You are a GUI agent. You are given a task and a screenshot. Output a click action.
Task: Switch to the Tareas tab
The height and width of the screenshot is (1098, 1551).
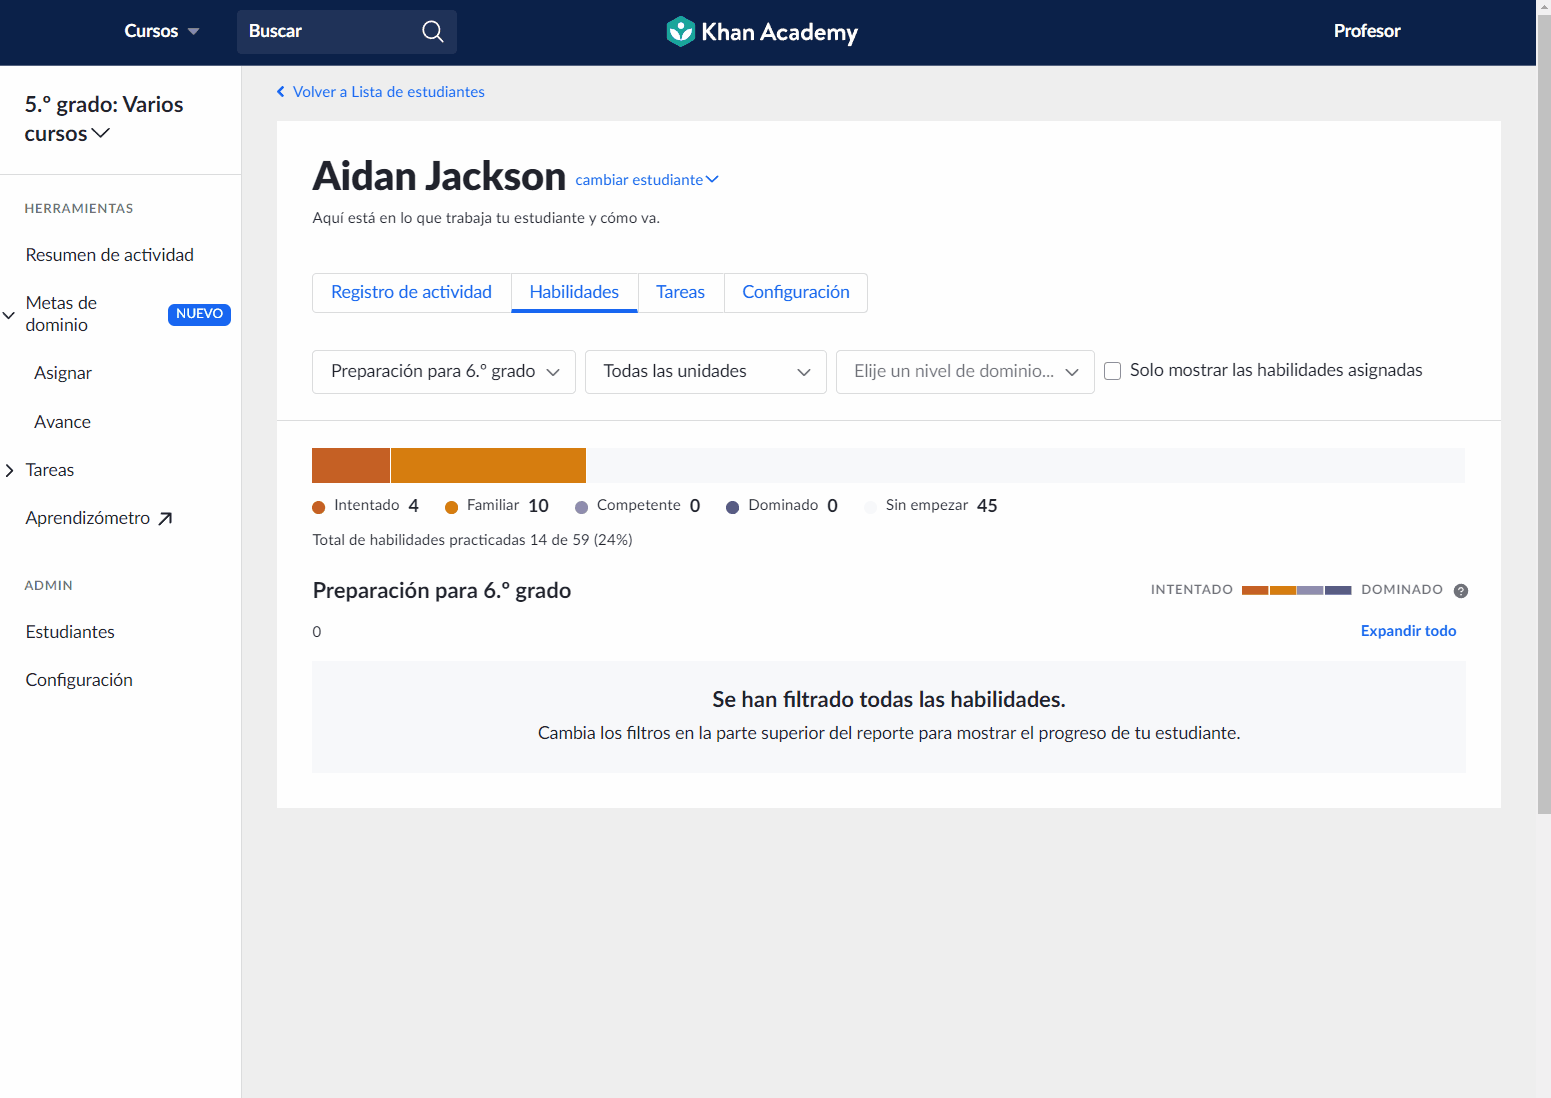point(680,292)
